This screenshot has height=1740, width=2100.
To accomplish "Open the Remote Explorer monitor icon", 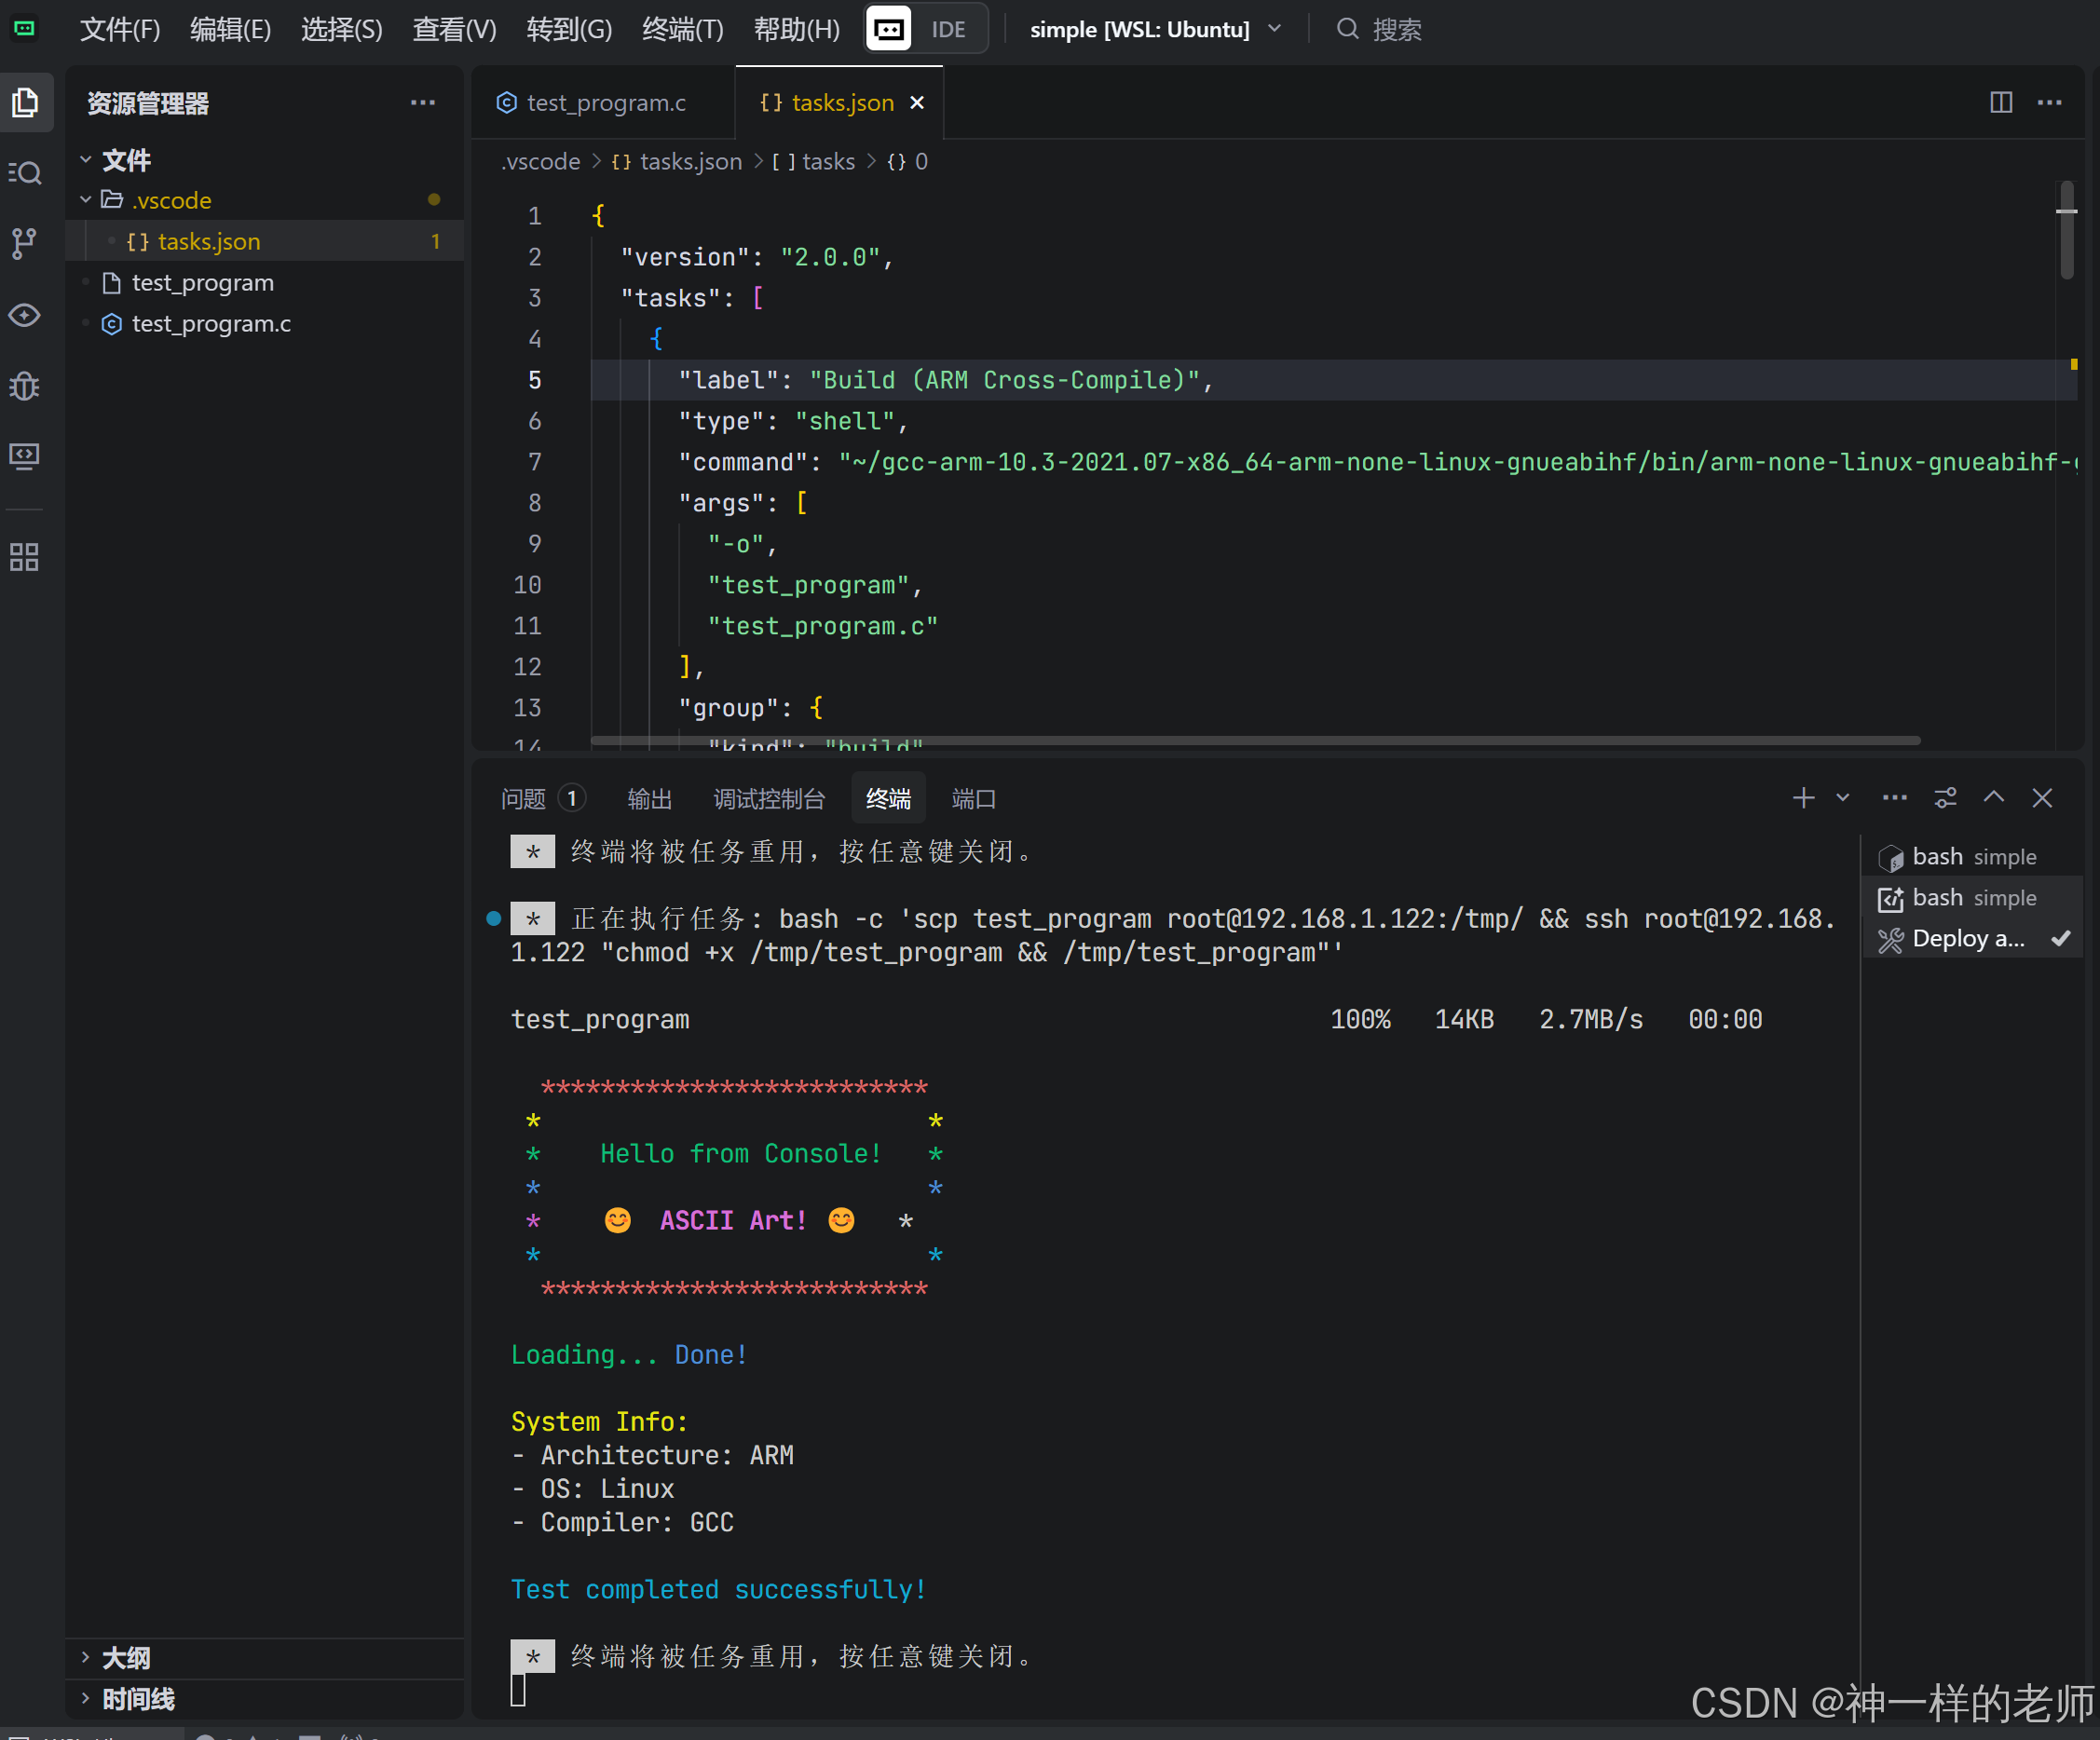I will (26, 457).
